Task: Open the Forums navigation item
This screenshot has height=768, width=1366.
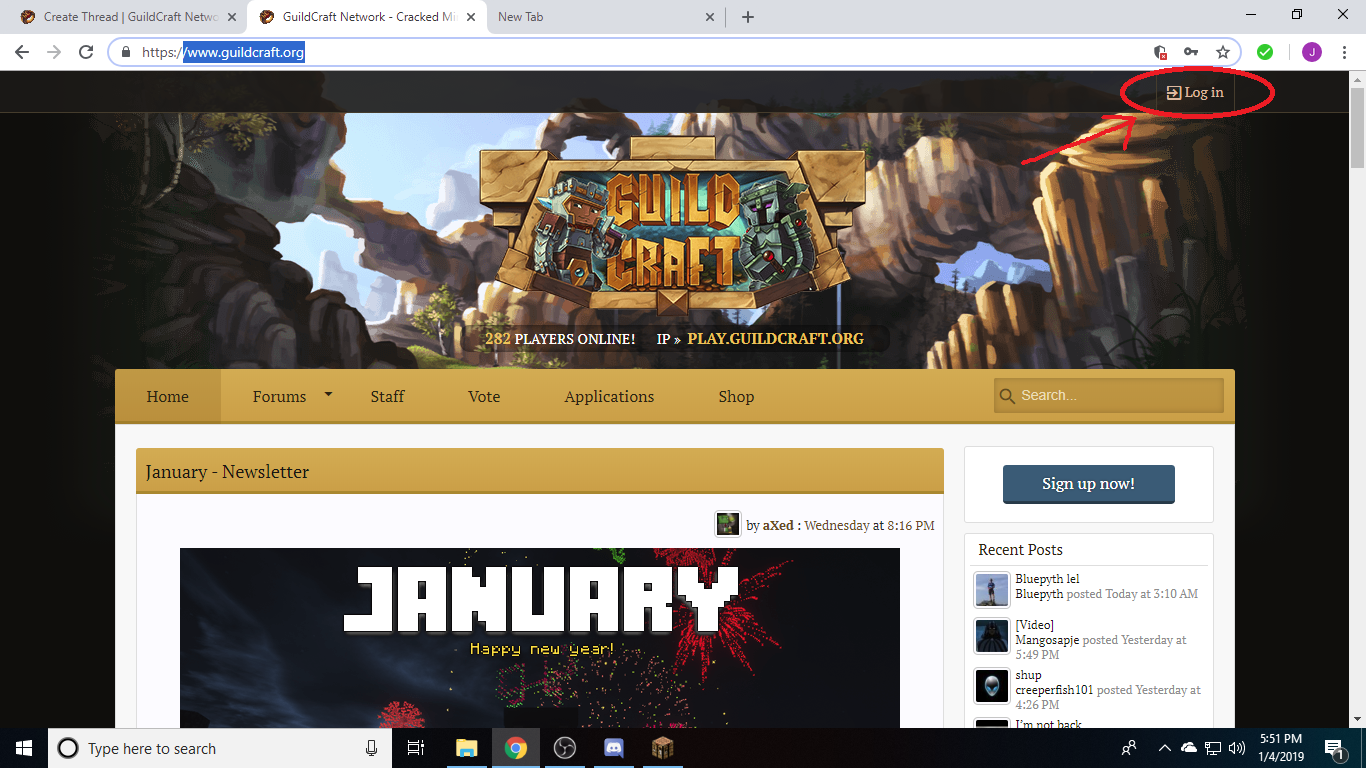Action: [x=279, y=396]
